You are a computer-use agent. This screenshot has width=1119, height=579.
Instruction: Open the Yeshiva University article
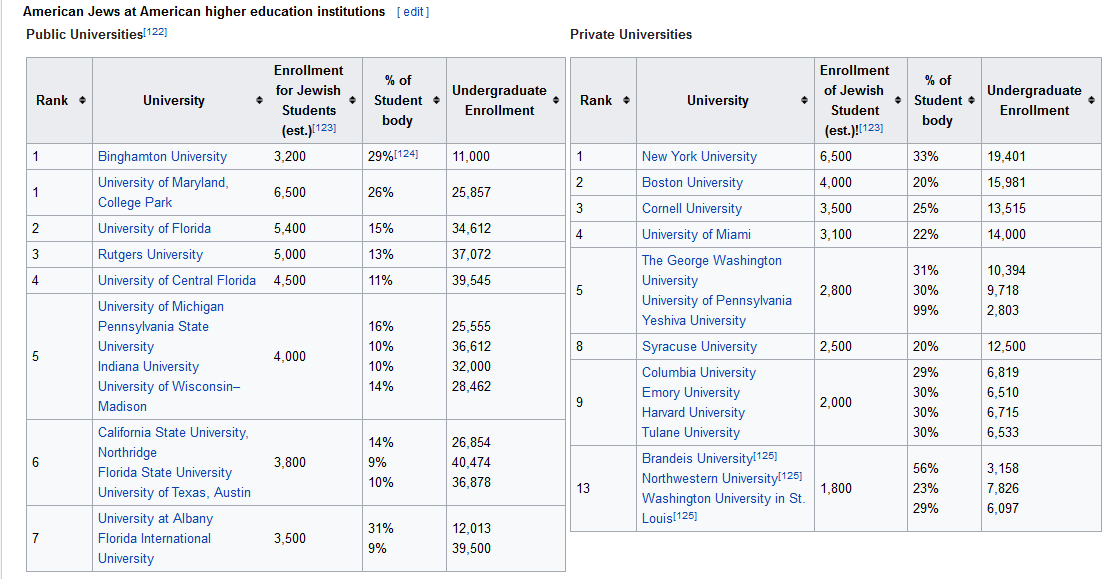pos(693,321)
